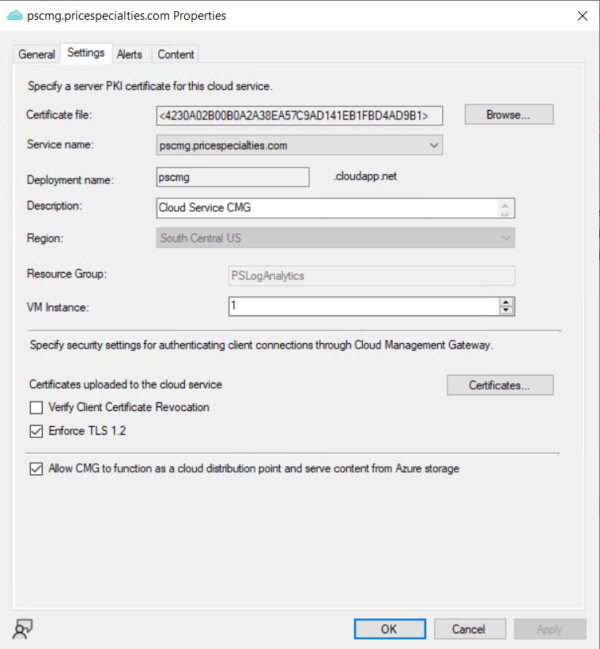Viewport: 600px width, 649px height.
Task: Increase VM Instance count with up arrow
Action: click(x=506, y=302)
